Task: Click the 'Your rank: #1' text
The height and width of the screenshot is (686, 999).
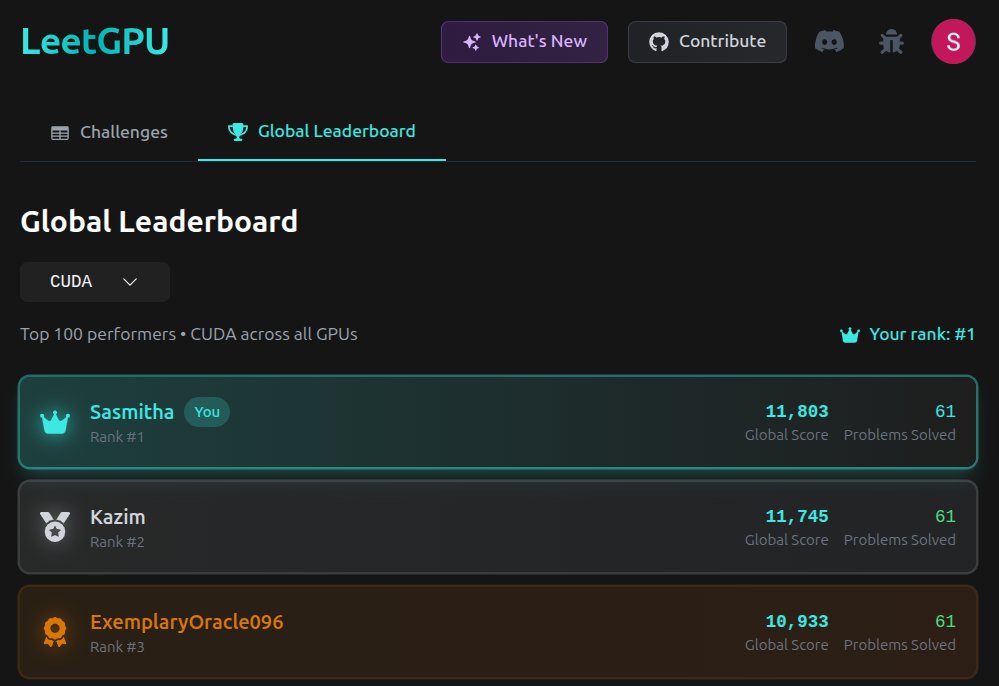Action: coord(922,334)
